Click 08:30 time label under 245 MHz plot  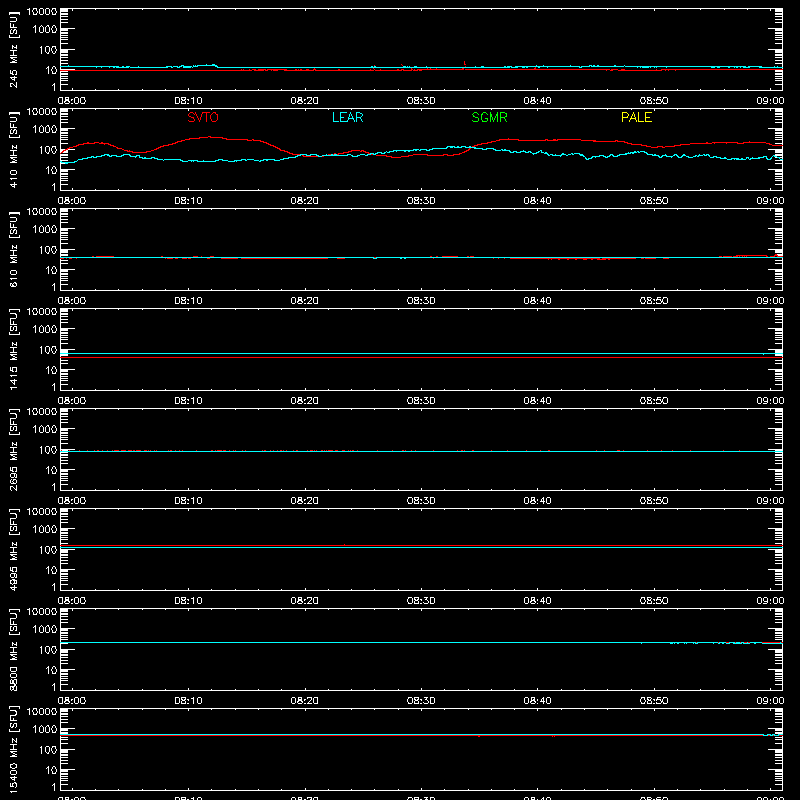[x=421, y=101]
